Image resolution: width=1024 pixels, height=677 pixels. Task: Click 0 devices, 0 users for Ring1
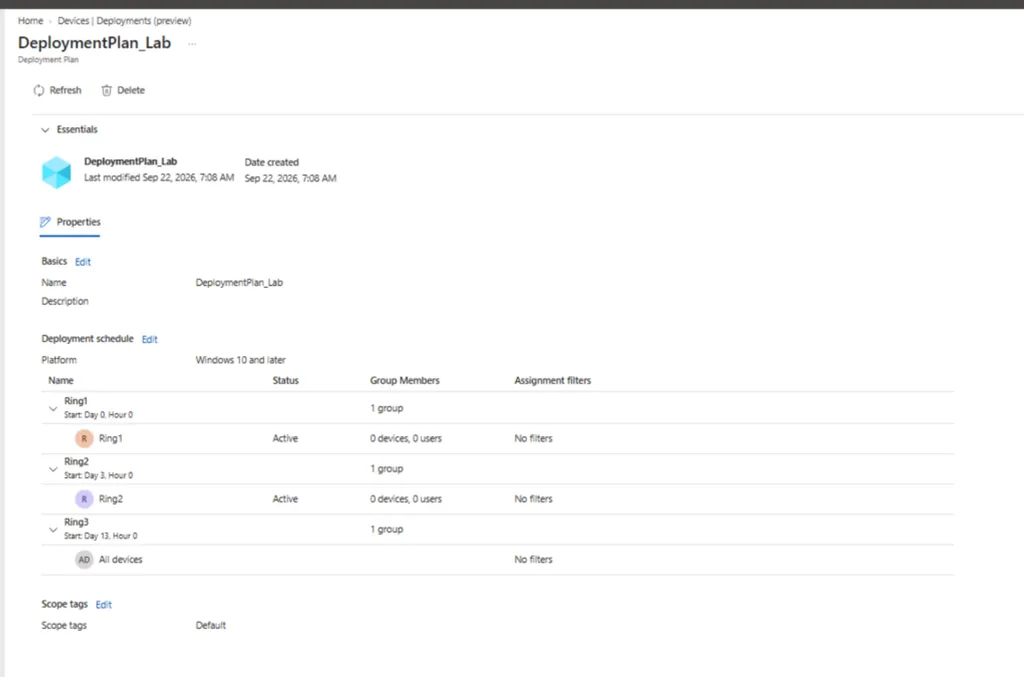pos(406,439)
